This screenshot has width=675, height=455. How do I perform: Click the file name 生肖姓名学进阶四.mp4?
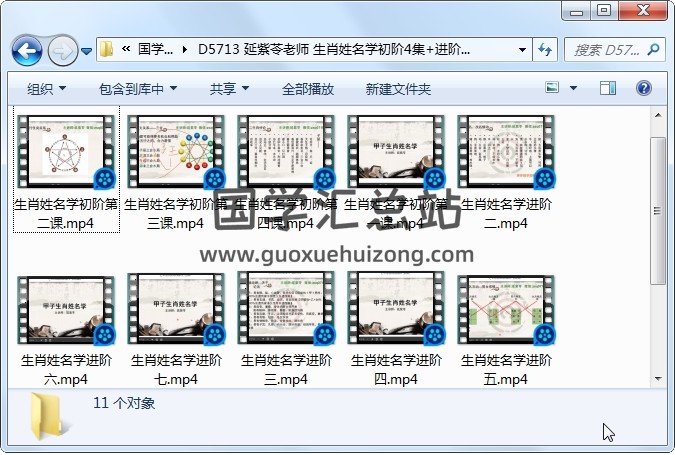click(x=396, y=370)
